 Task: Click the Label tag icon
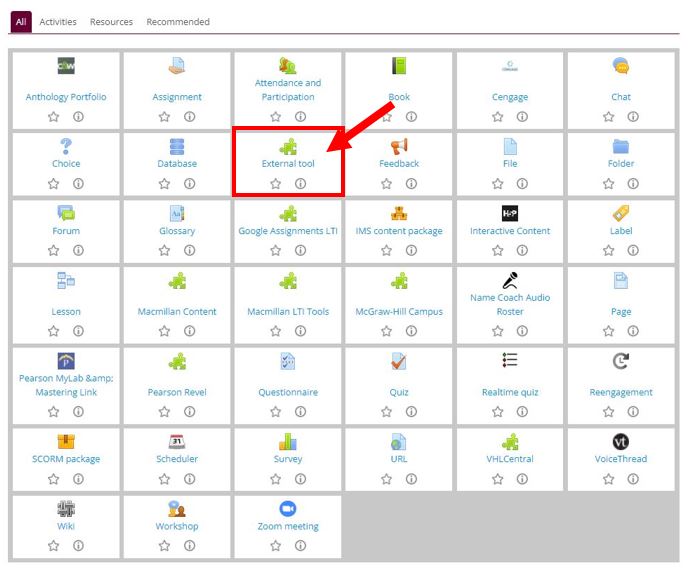[621, 214]
